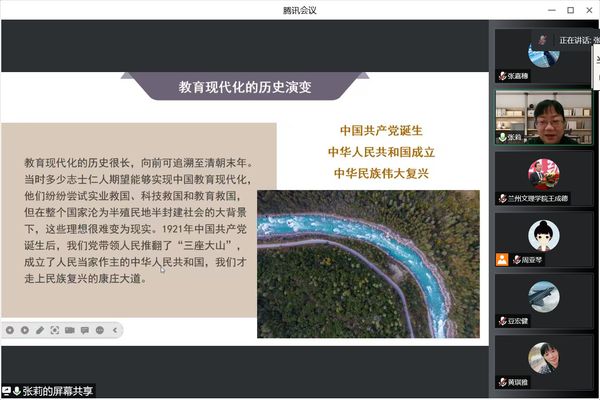Click the 教育现代化的历史演变 slide title banner
The image size is (600, 400).
(x=245, y=87)
